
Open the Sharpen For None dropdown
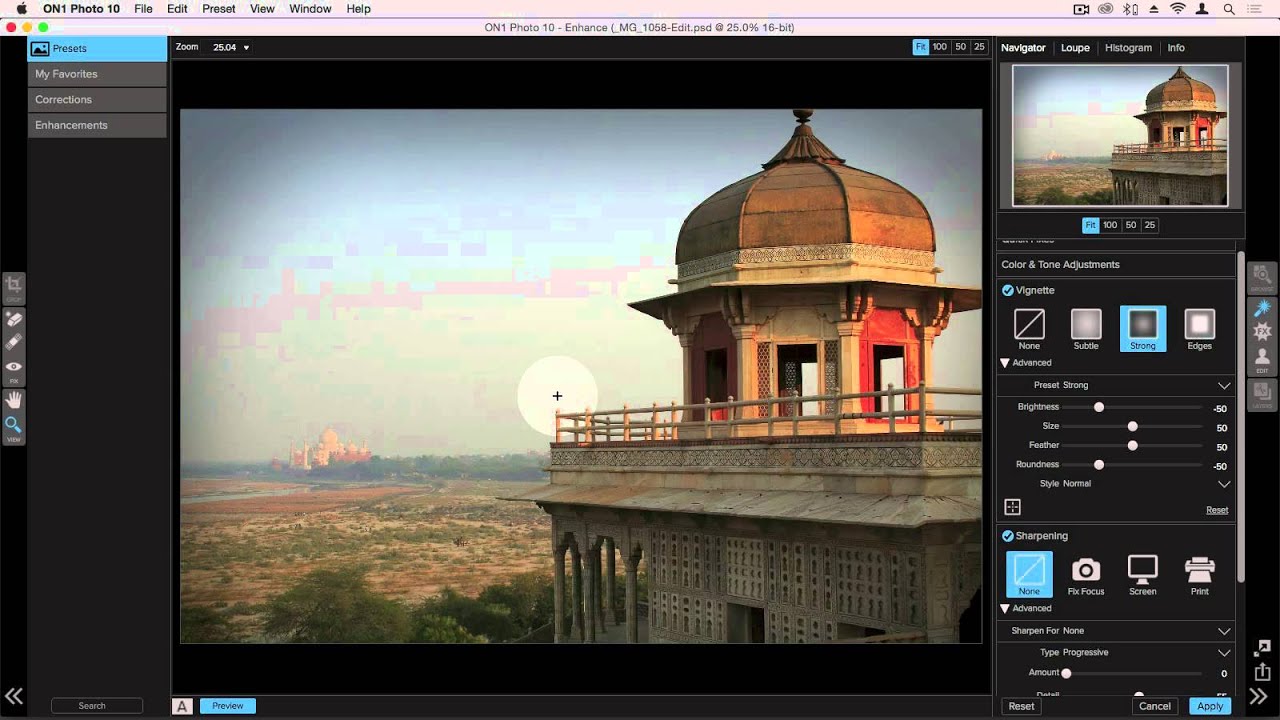(1117, 631)
